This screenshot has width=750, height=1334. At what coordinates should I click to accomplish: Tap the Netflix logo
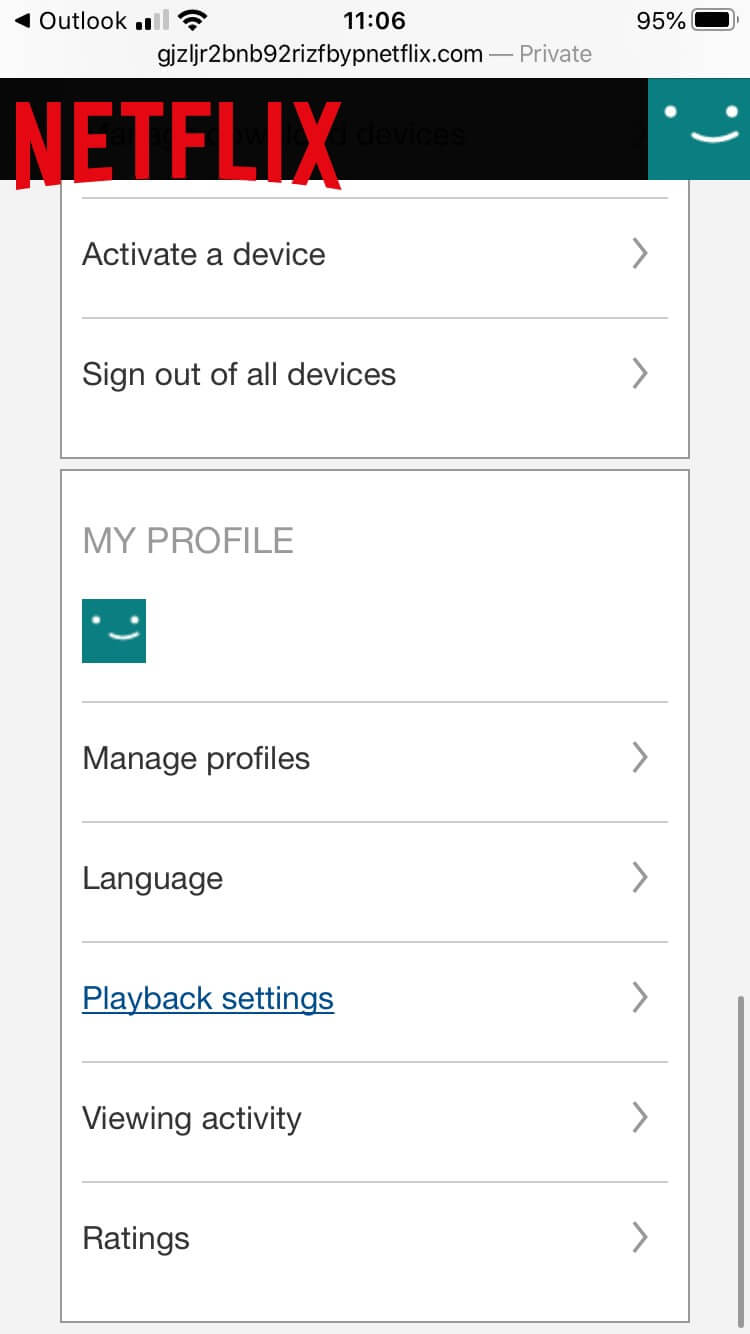click(x=178, y=143)
